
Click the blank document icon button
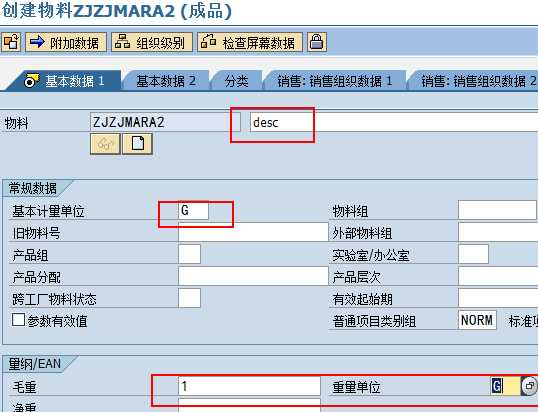click(x=138, y=144)
